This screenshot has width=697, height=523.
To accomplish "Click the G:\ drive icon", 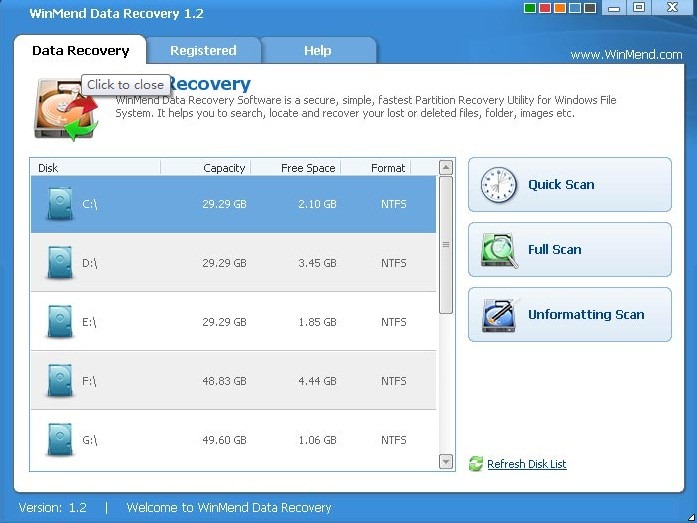I will point(60,440).
